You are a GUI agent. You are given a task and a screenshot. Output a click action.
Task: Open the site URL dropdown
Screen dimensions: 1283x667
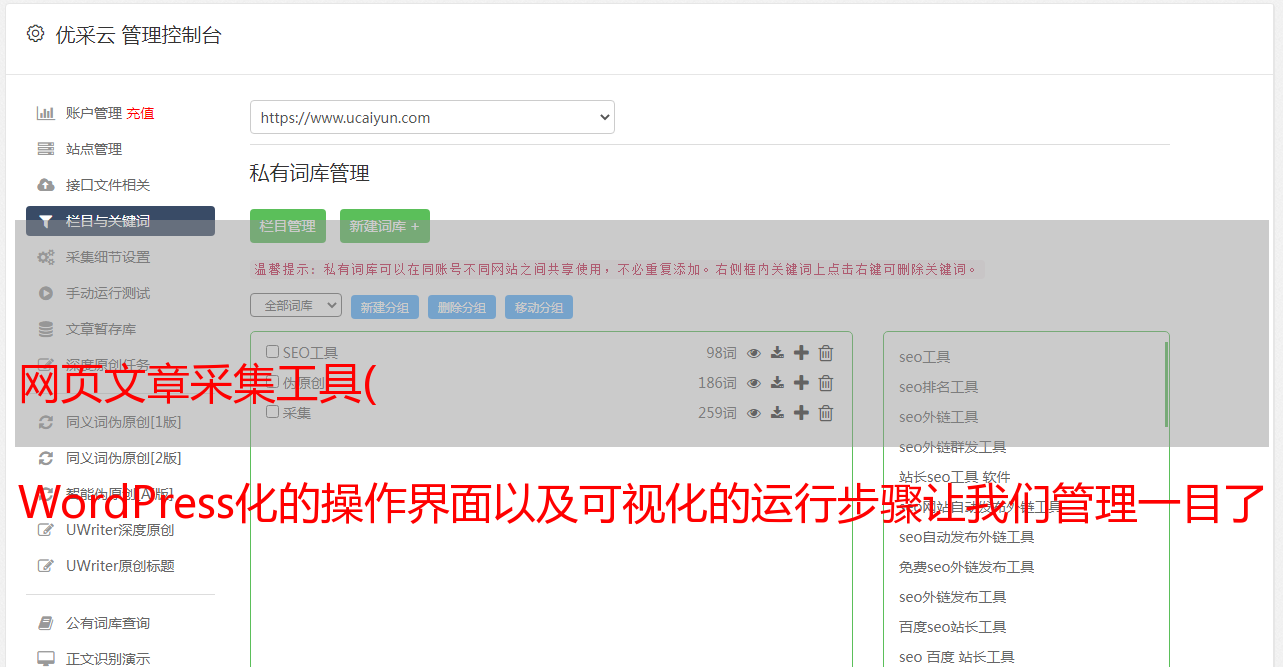click(432, 117)
